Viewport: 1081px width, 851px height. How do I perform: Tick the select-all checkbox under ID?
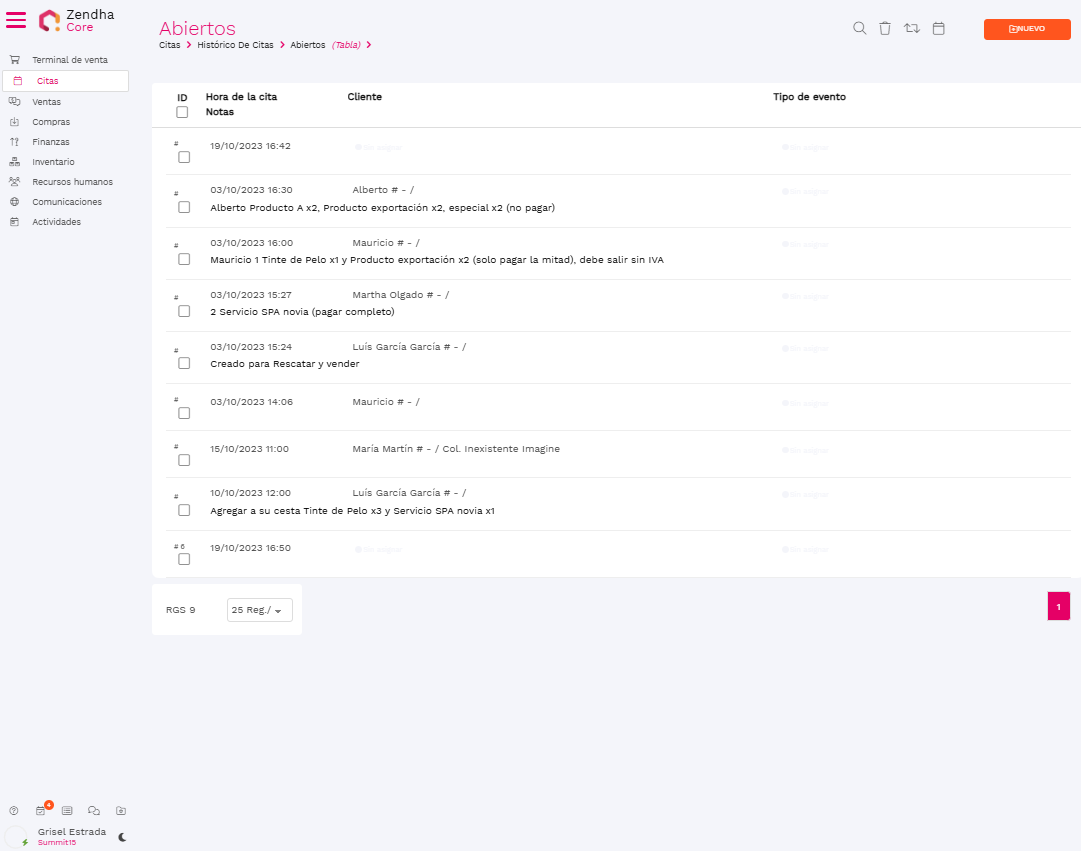point(182,112)
